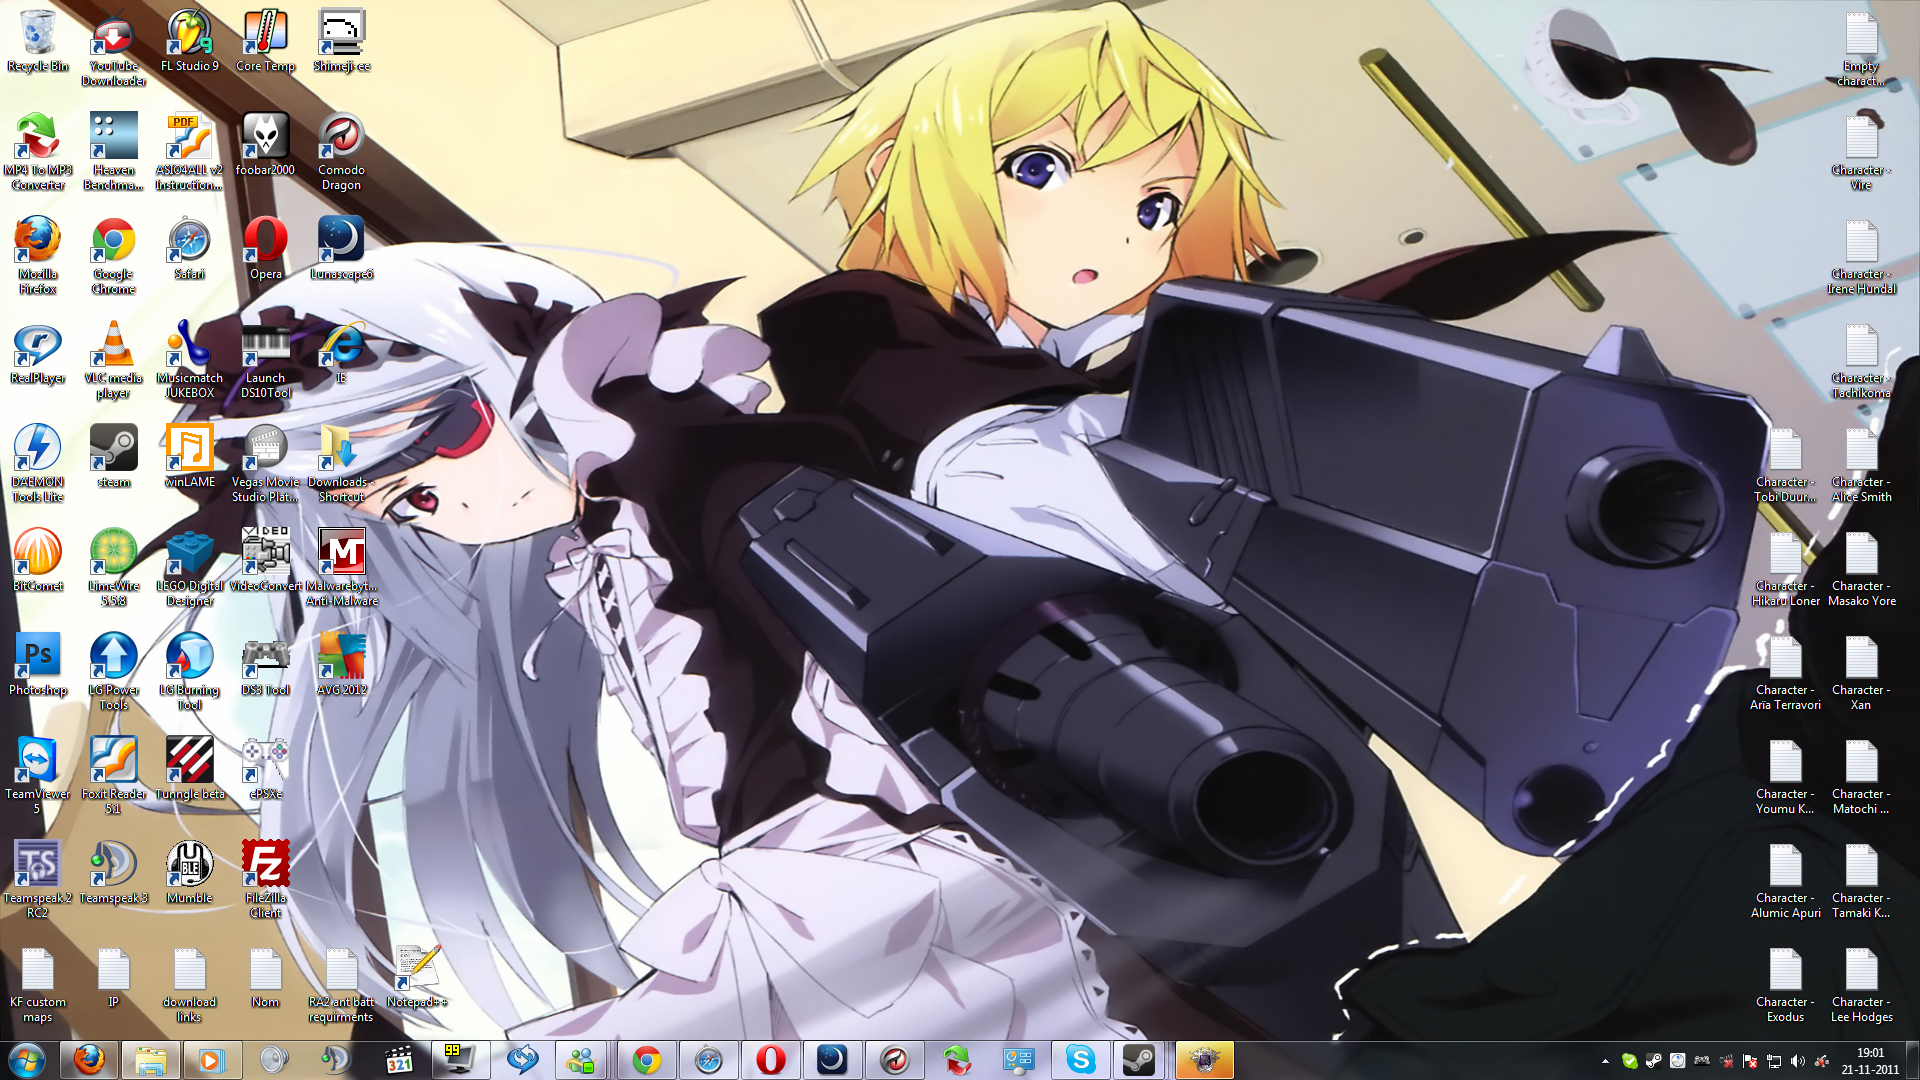
Task: Select the Opera desktop icon
Action: point(265,249)
